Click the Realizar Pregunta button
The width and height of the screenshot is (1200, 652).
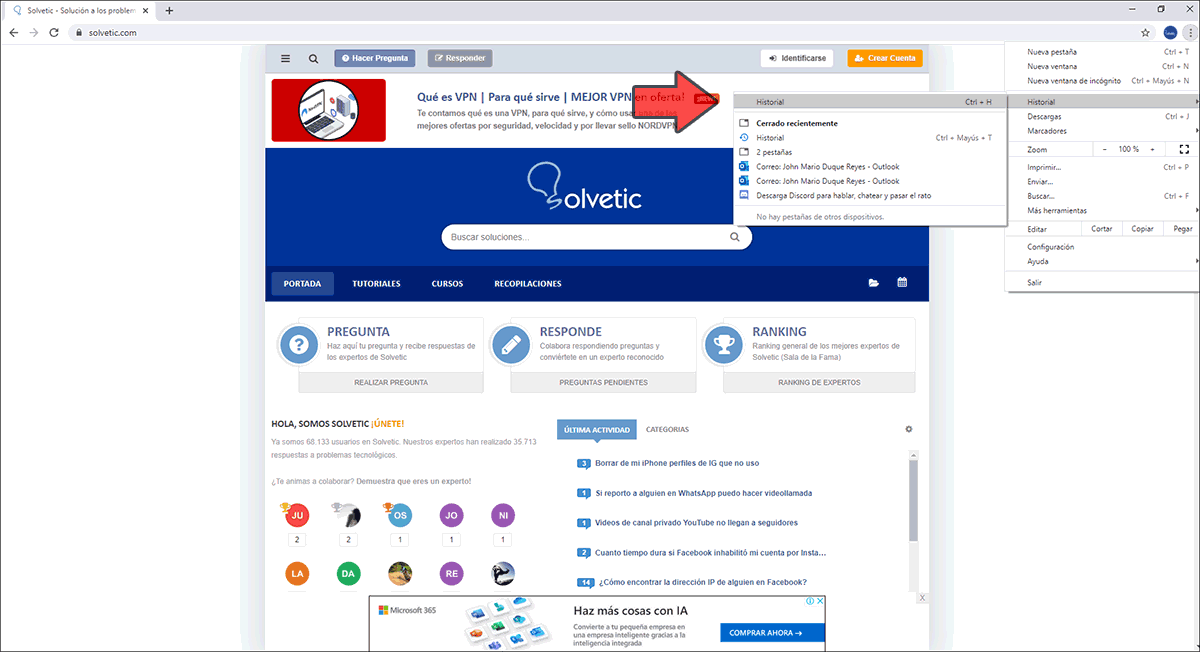coord(391,383)
